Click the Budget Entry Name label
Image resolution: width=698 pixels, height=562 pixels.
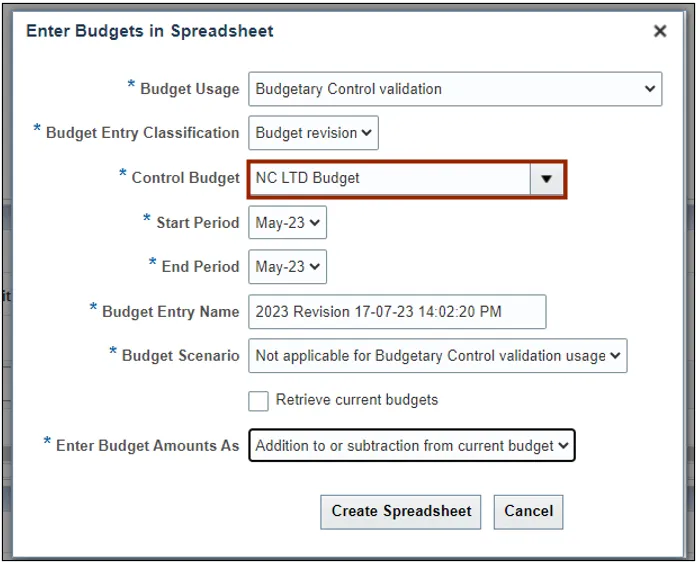[170, 312]
